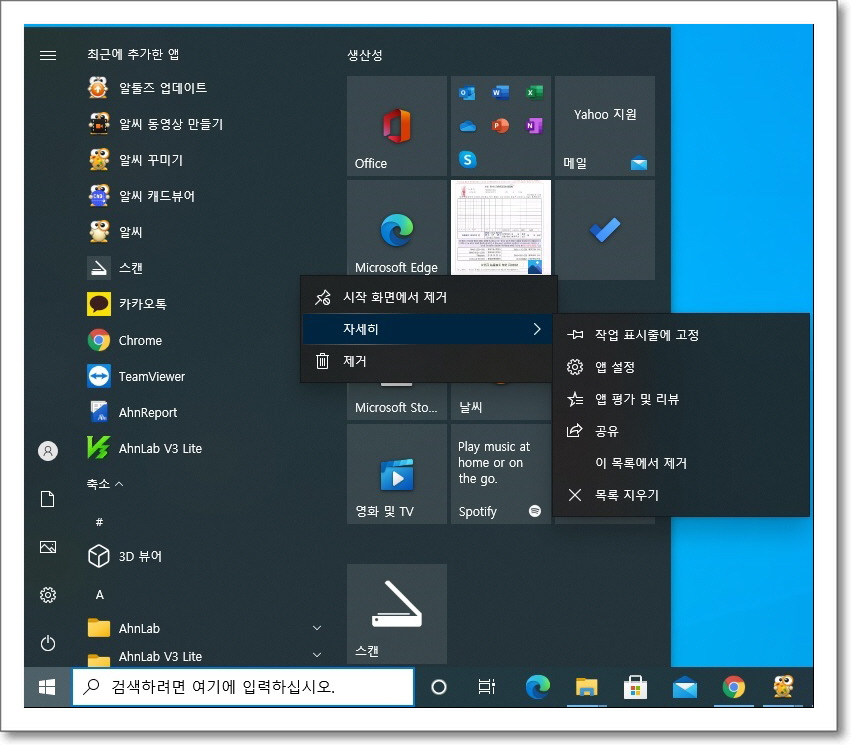Click 이 목록에서 제거
This screenshot has width=852, height=746.
(681, 463)
